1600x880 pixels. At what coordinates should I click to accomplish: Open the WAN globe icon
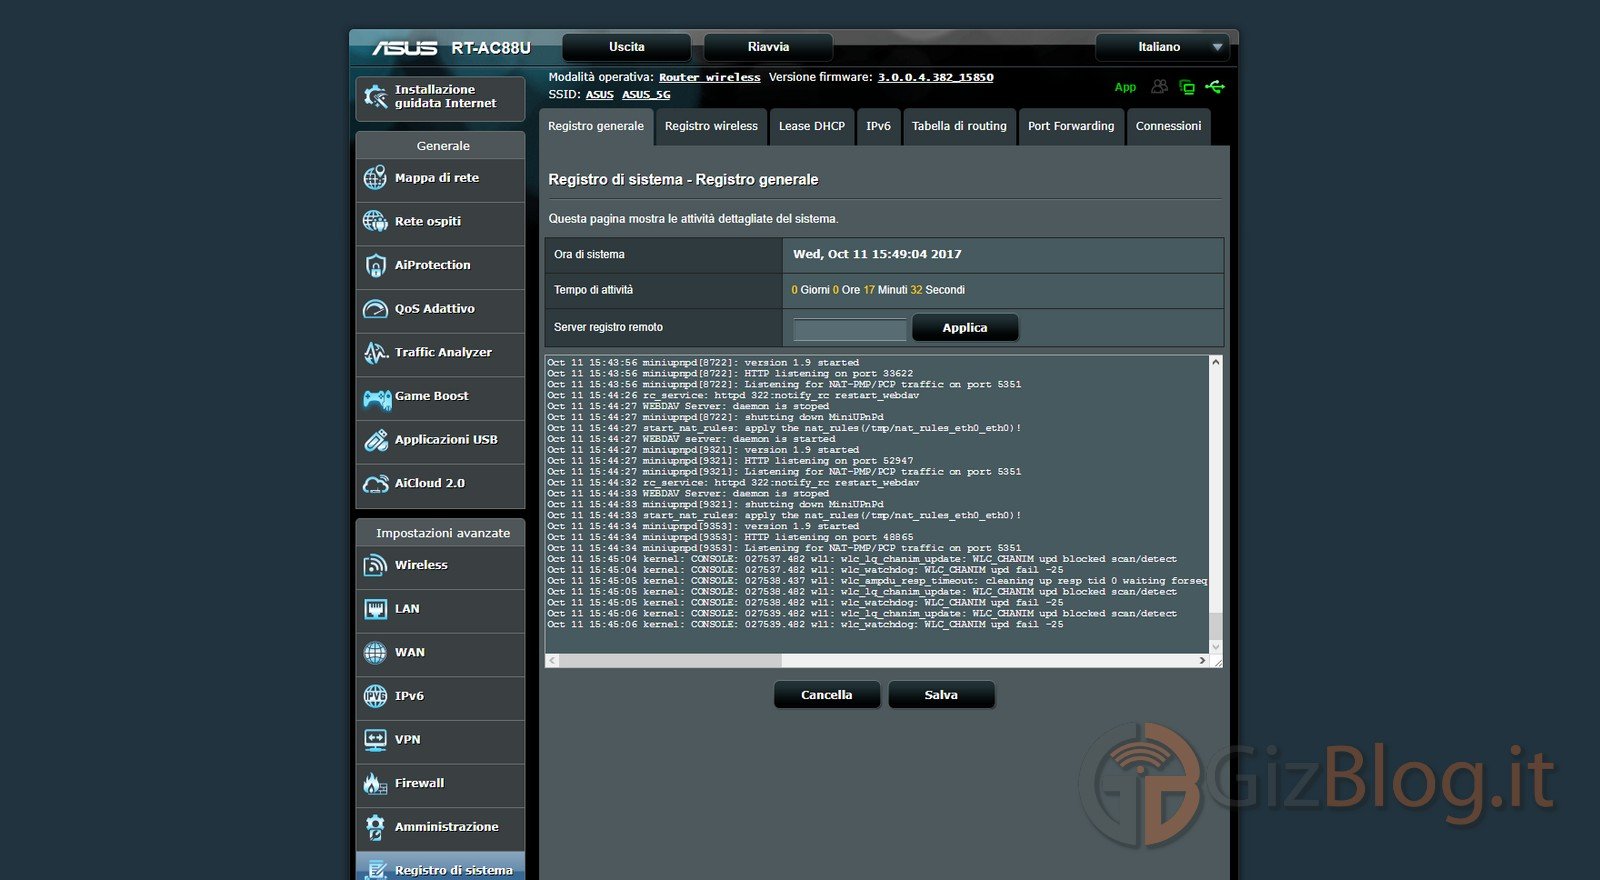click(375, 653)
